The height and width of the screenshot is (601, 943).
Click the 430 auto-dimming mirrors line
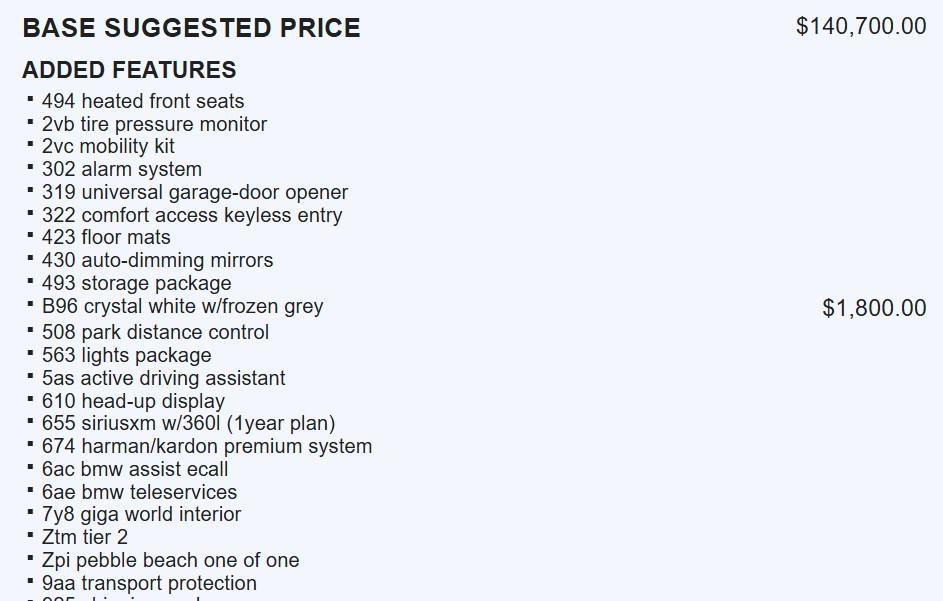(157, 260)
